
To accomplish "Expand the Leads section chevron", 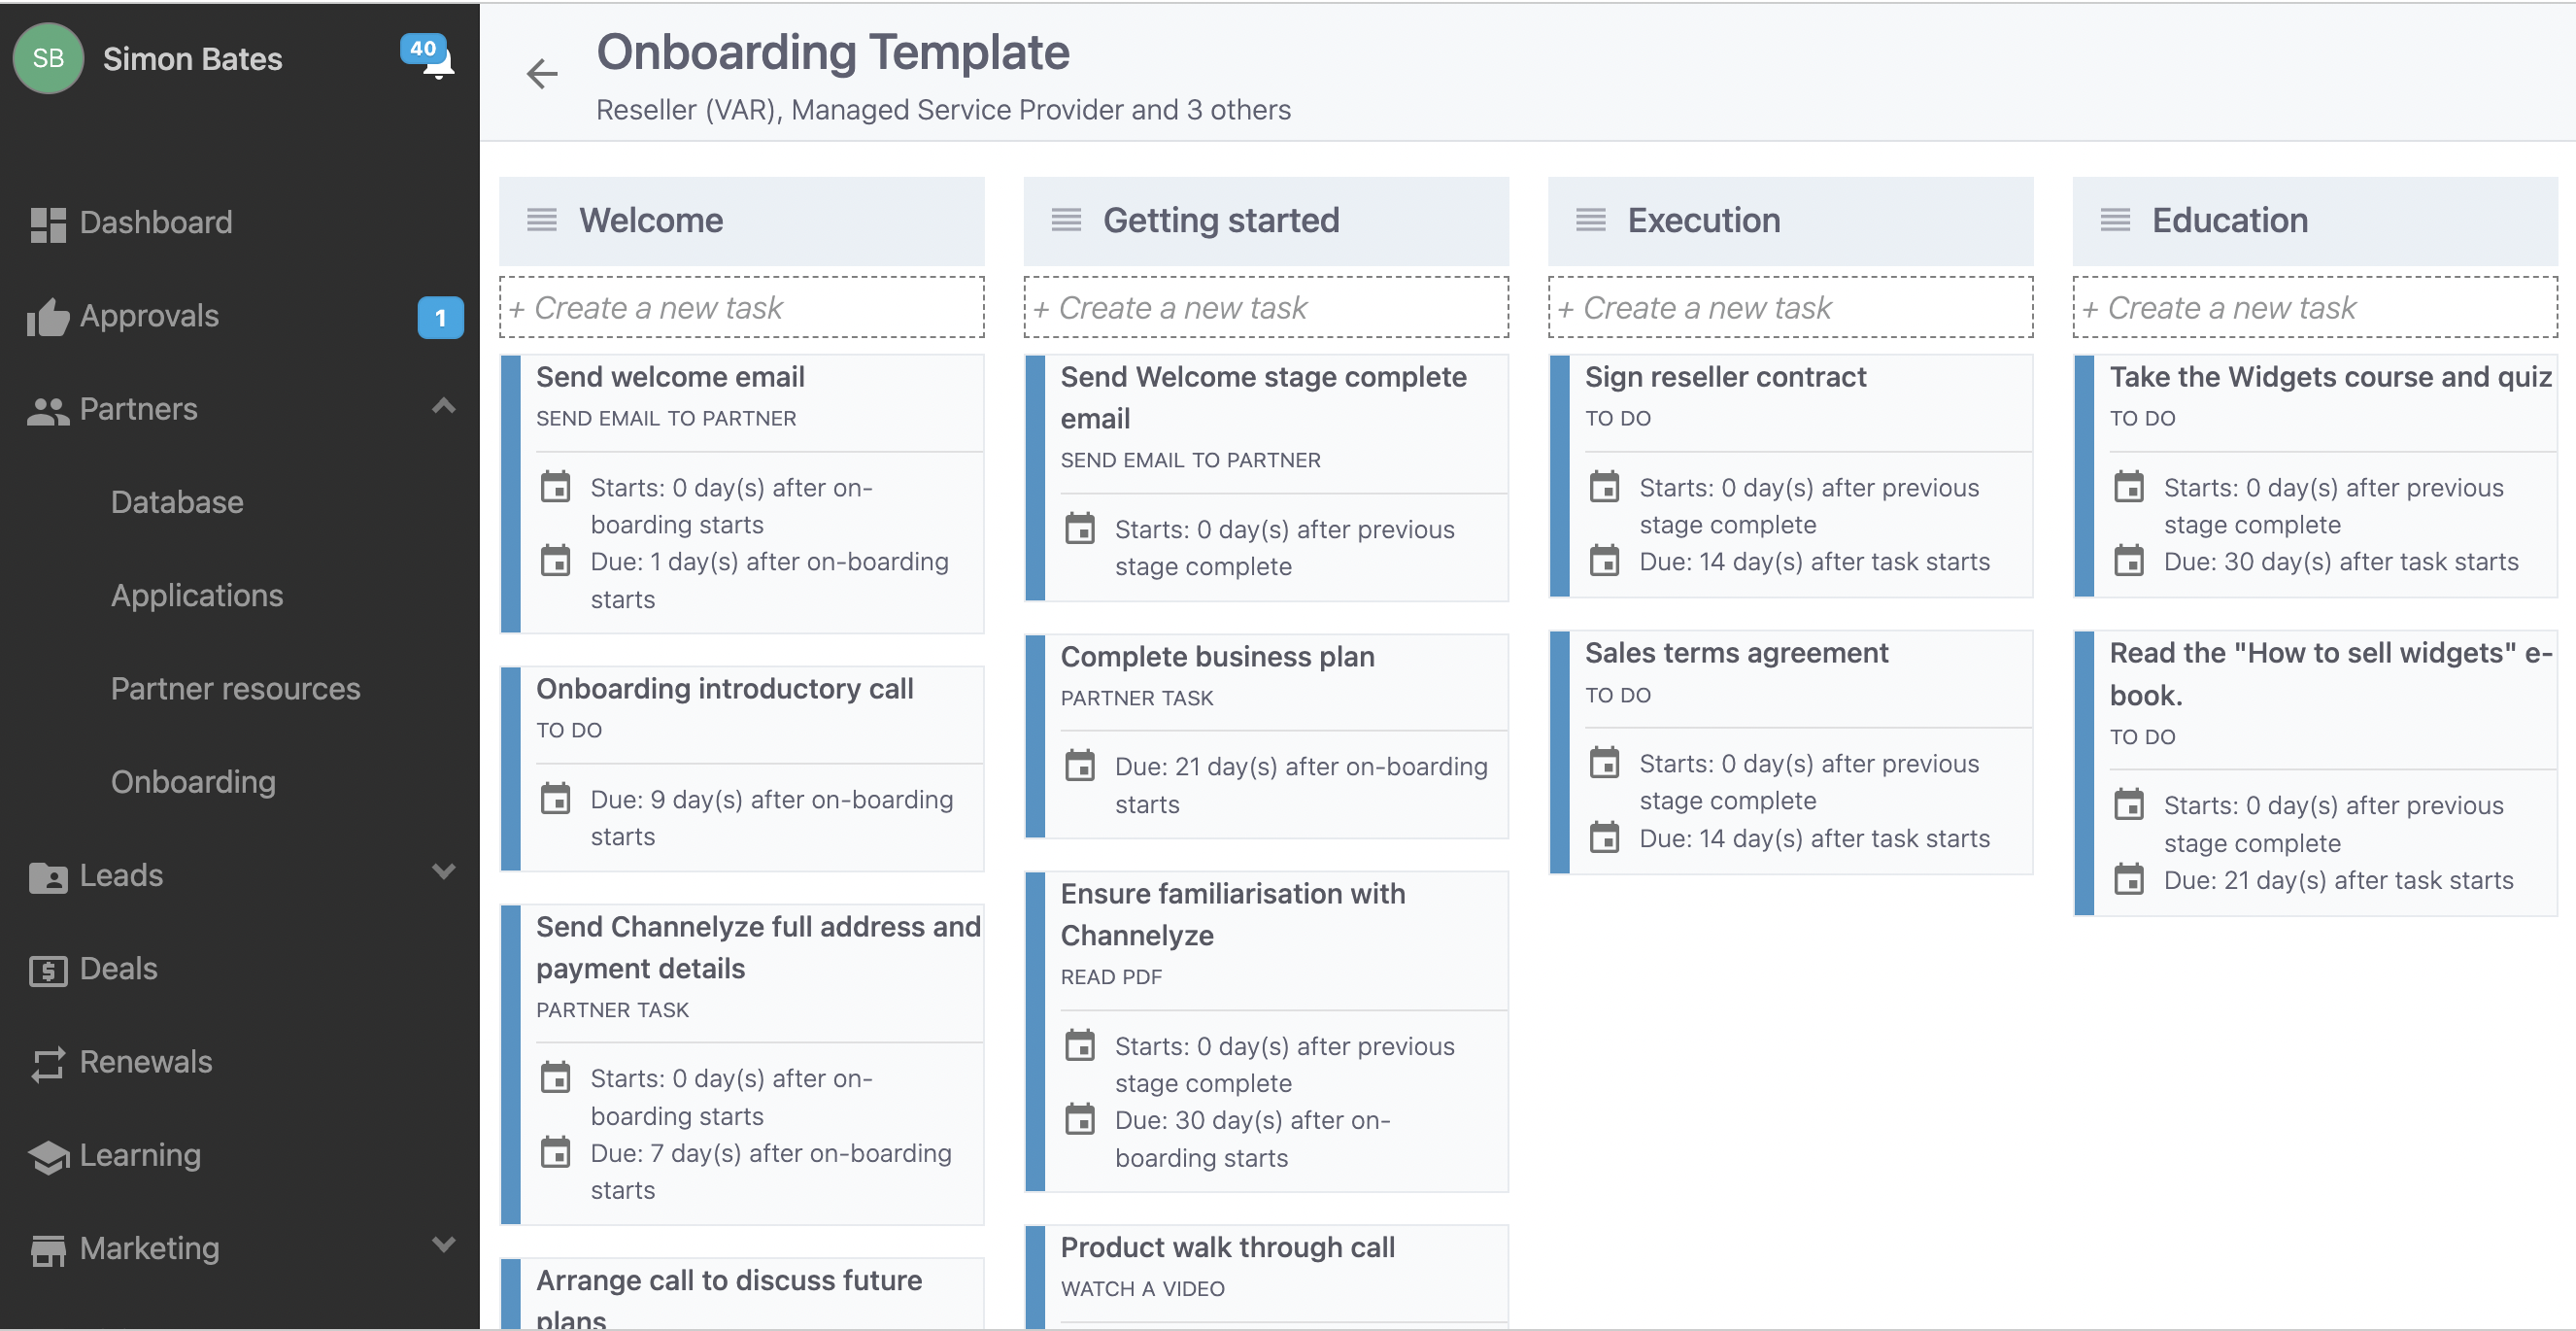I will pos(443,872).
